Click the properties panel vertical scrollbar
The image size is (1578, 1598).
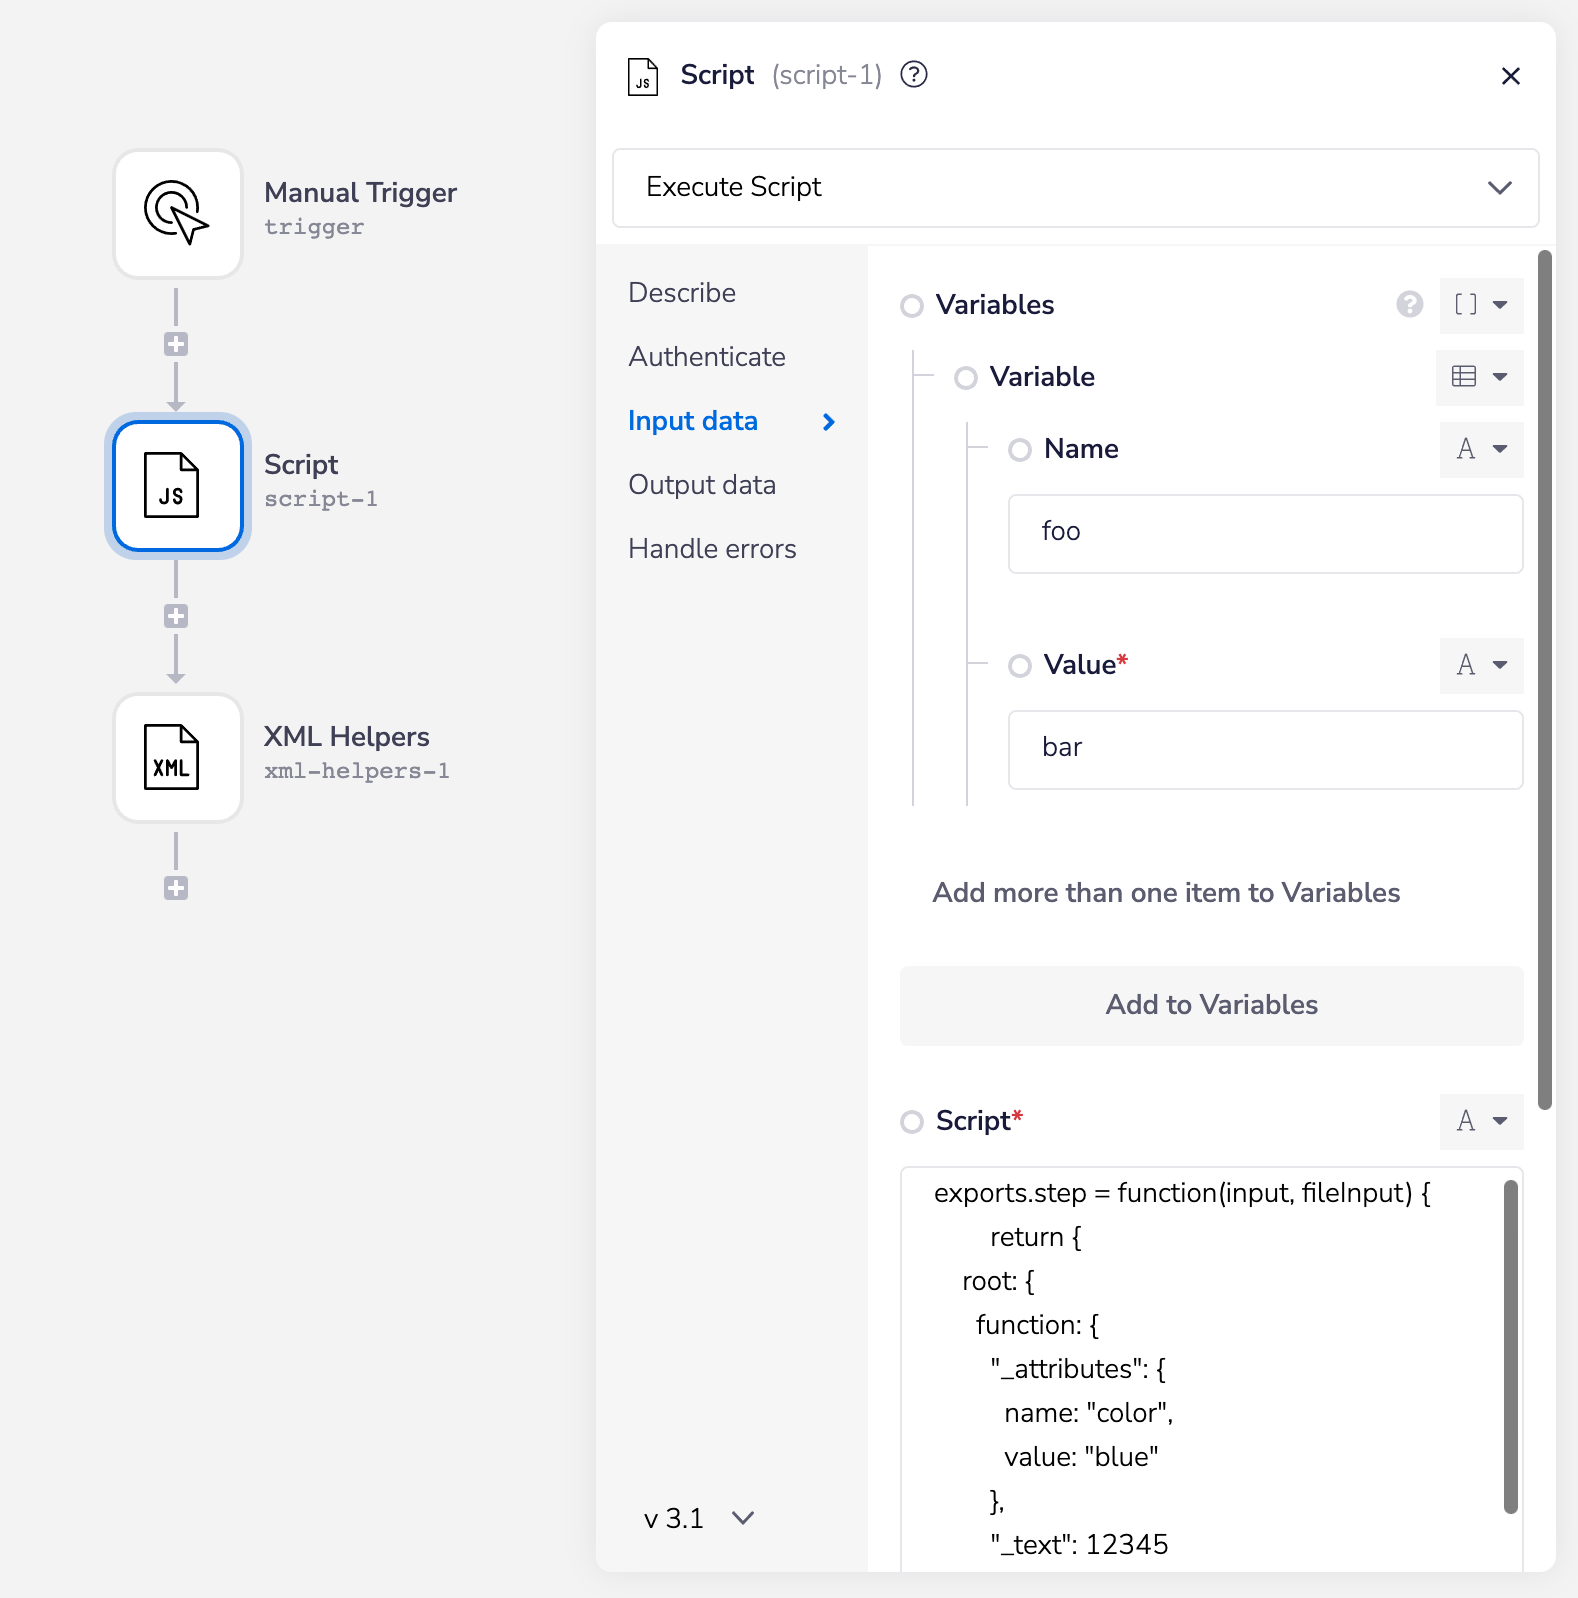tap(1544, 680)
